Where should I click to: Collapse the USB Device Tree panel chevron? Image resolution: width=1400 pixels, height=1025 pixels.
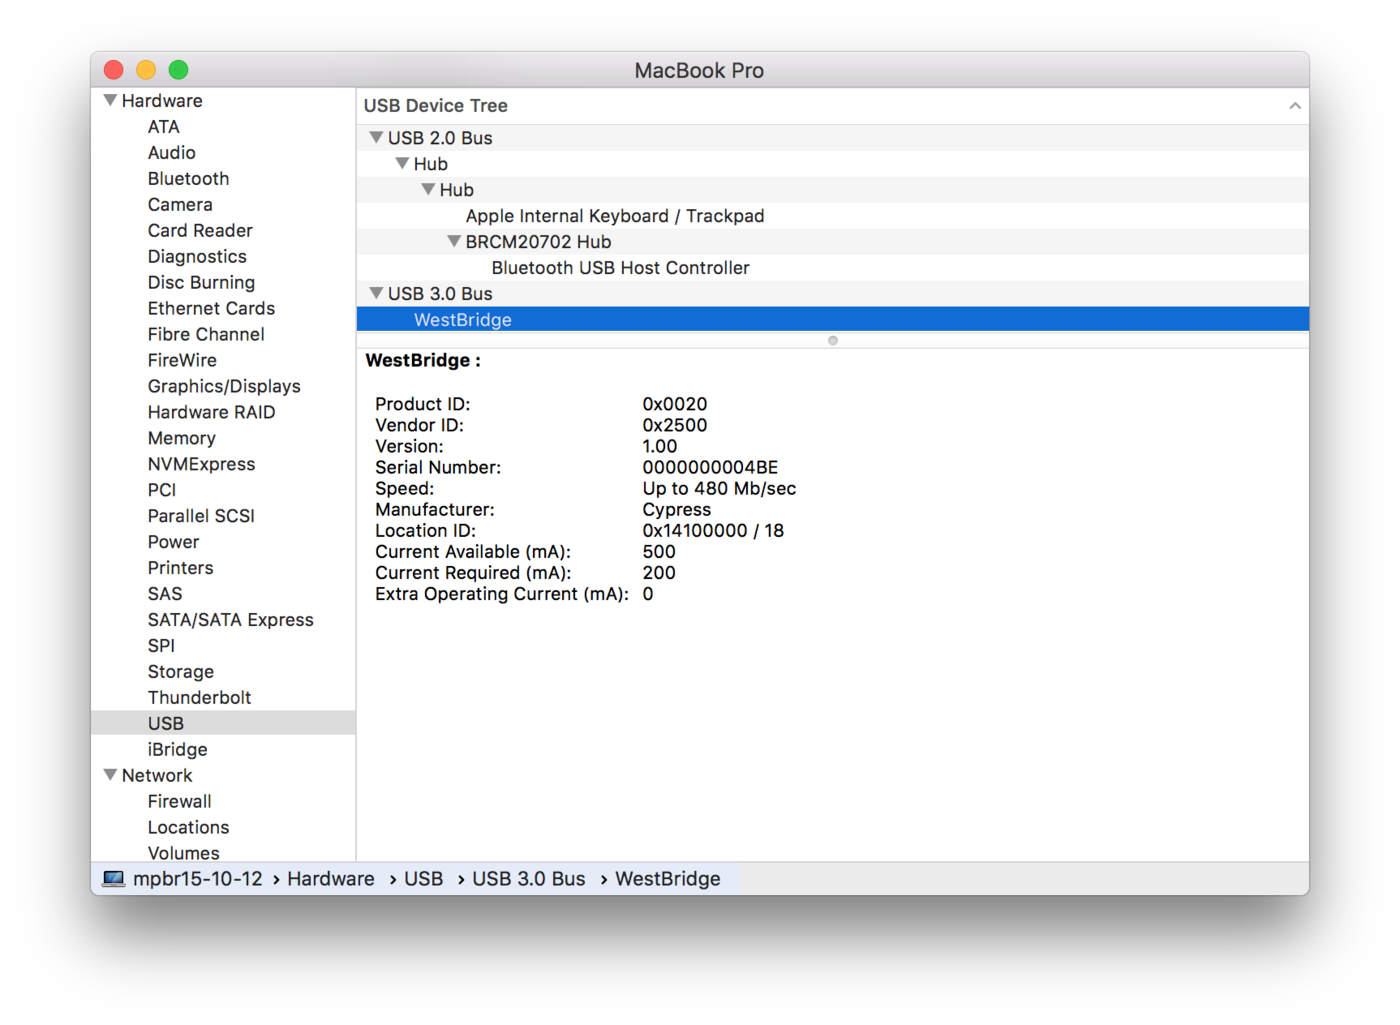pos(1295,105)
